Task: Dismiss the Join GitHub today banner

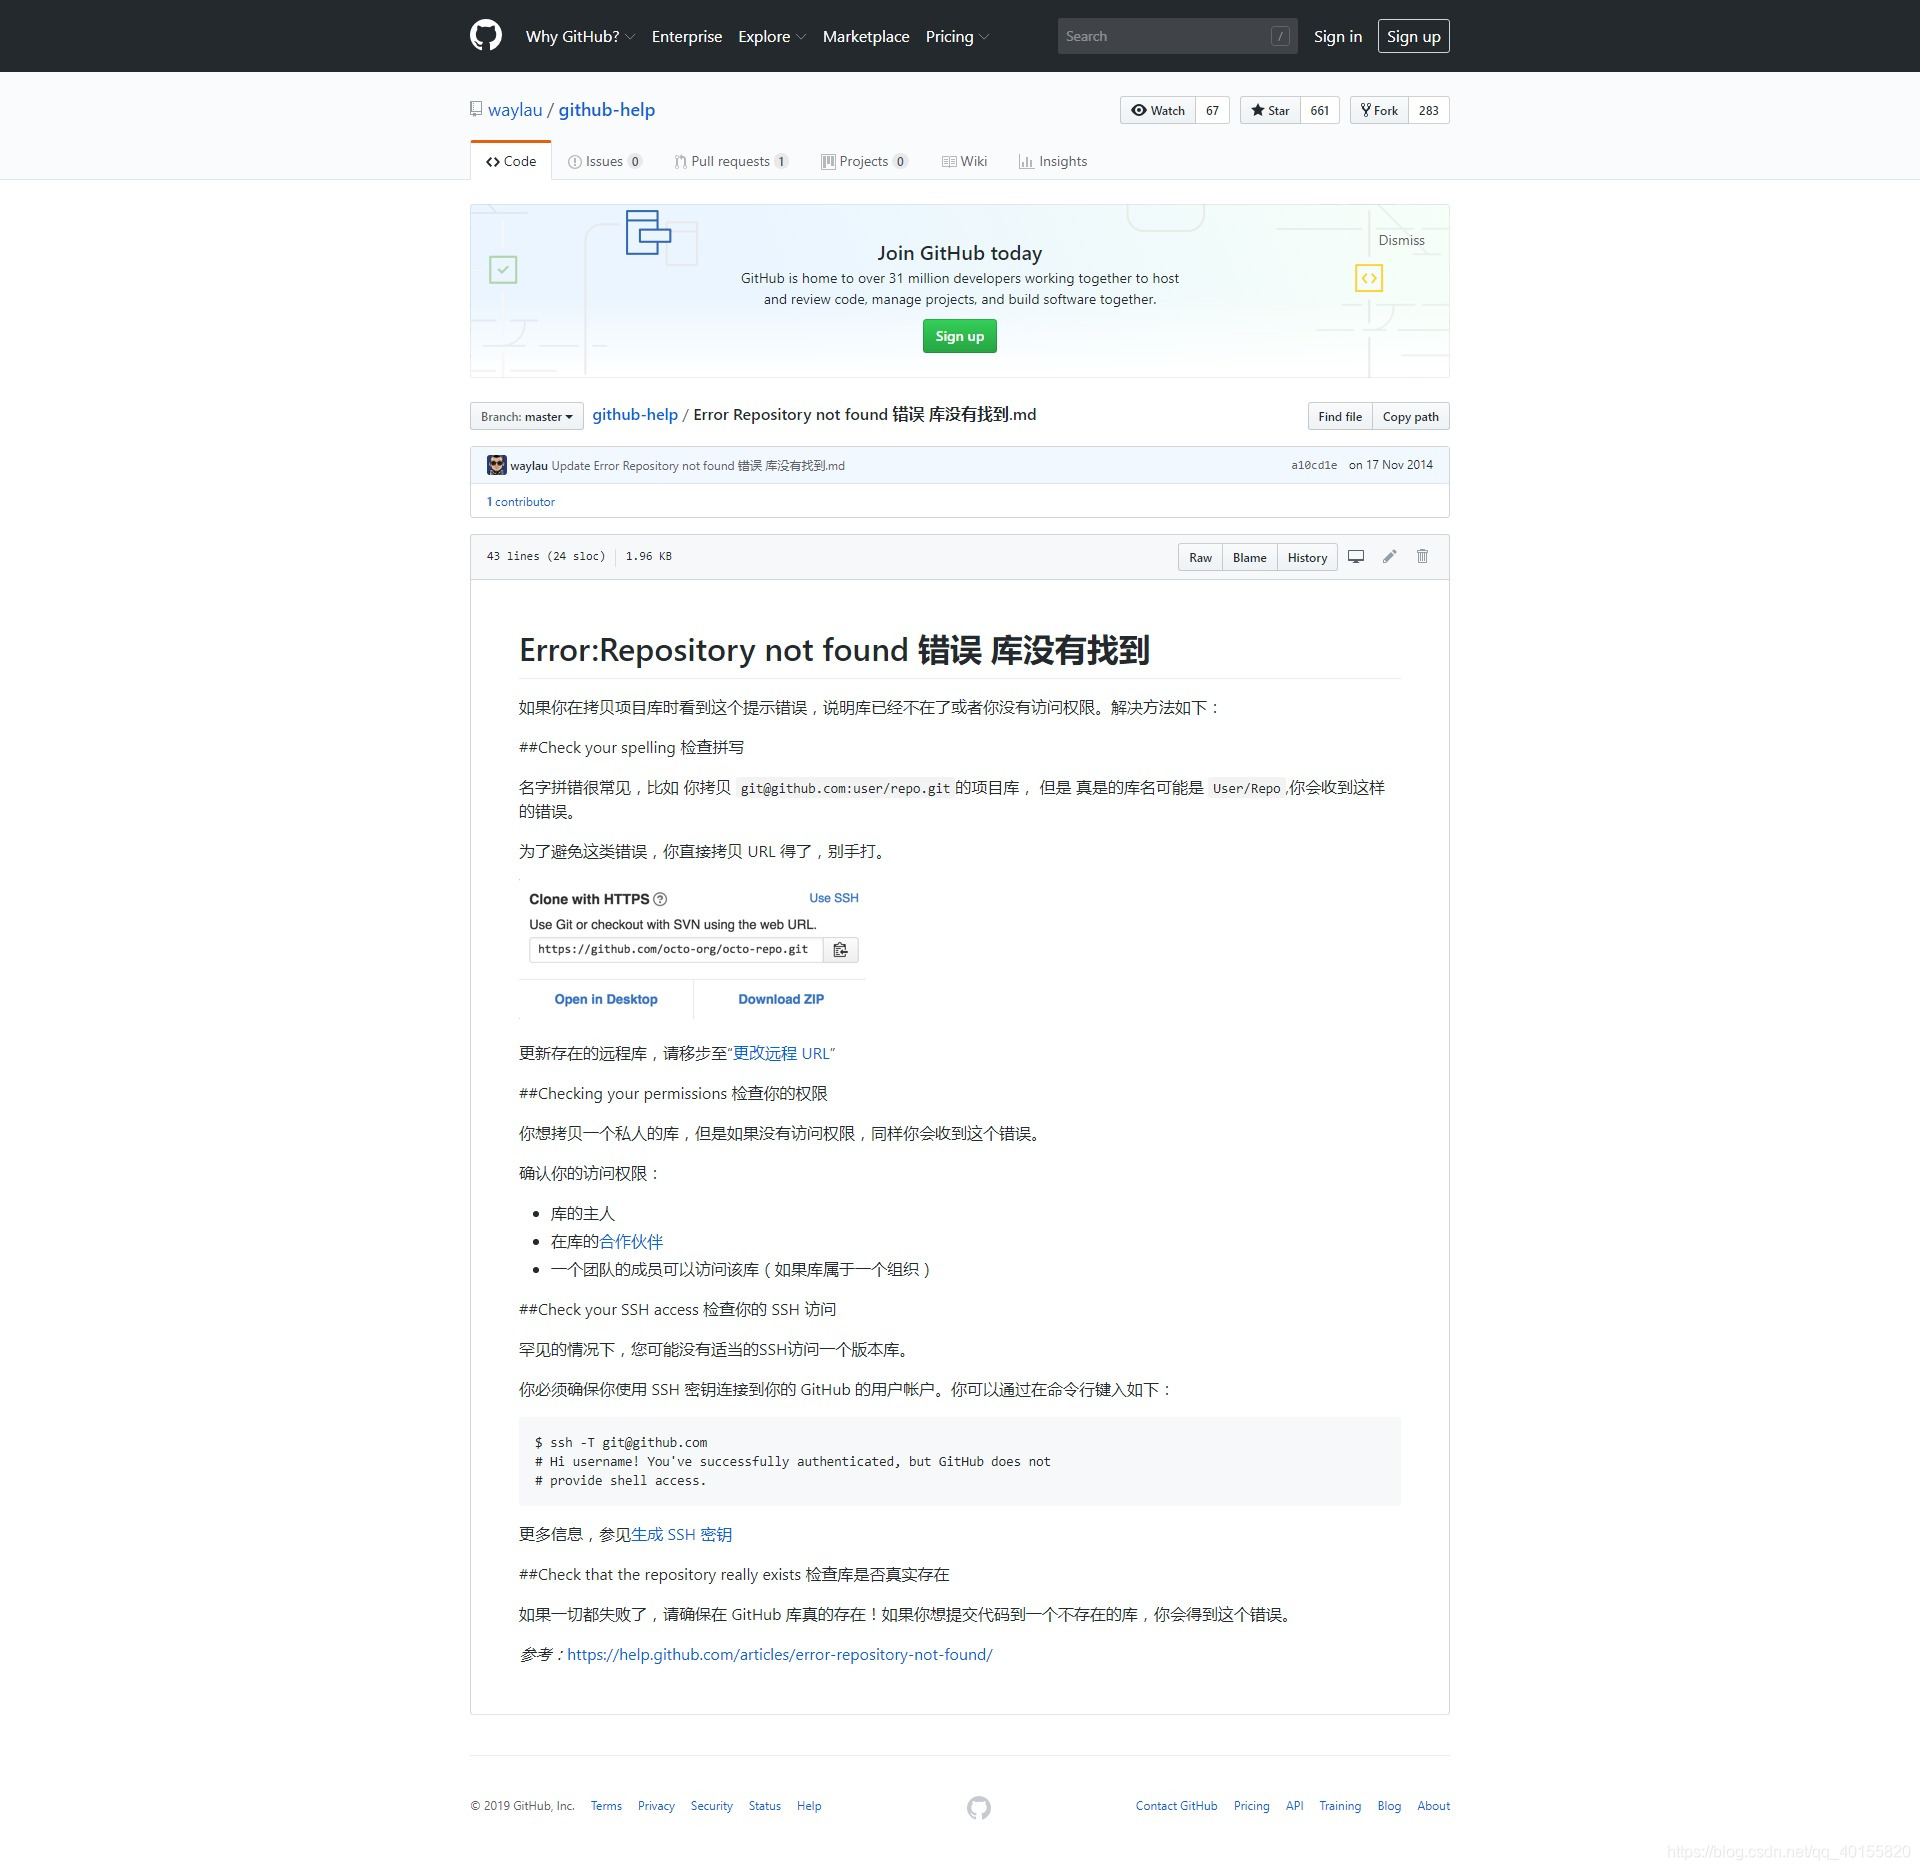Action: 1400,240
